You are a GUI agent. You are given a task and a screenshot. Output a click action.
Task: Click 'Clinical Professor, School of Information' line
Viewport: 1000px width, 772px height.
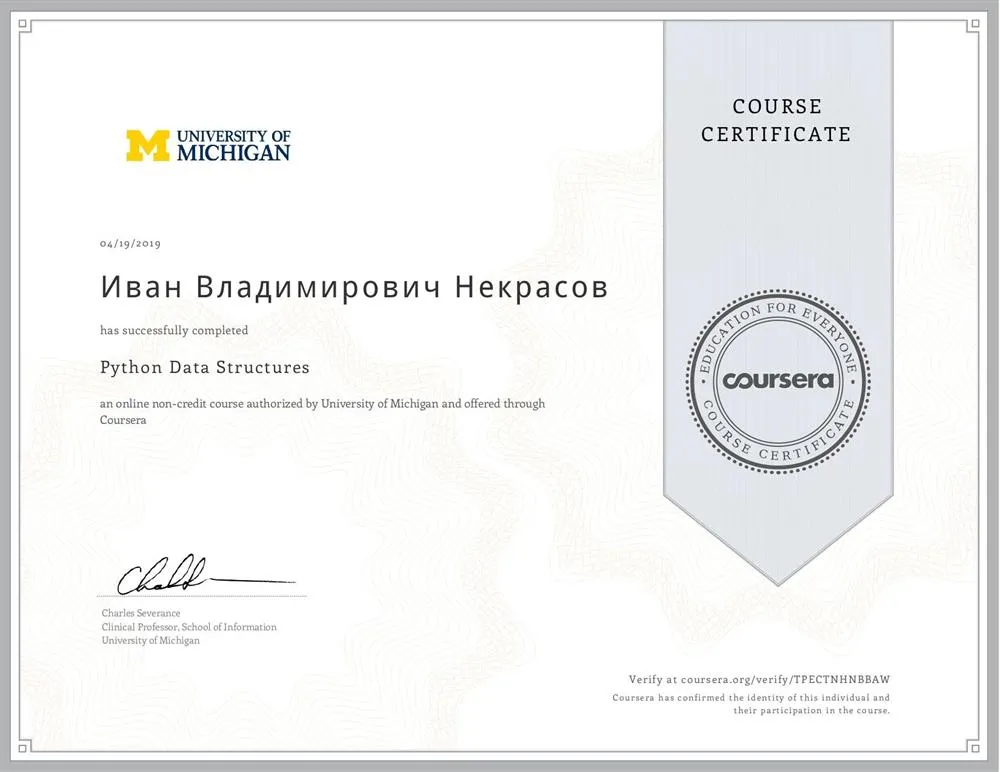point(189,627)
